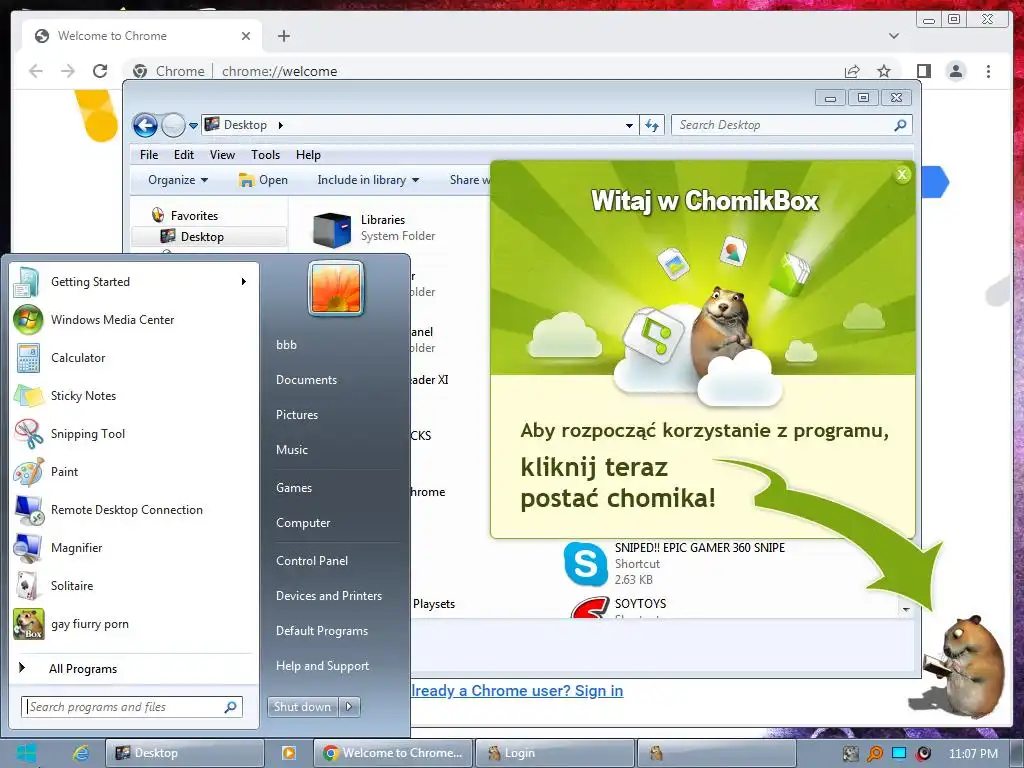Switch to Login taskbar button
Screen dimensions: 1024x768
555,753
